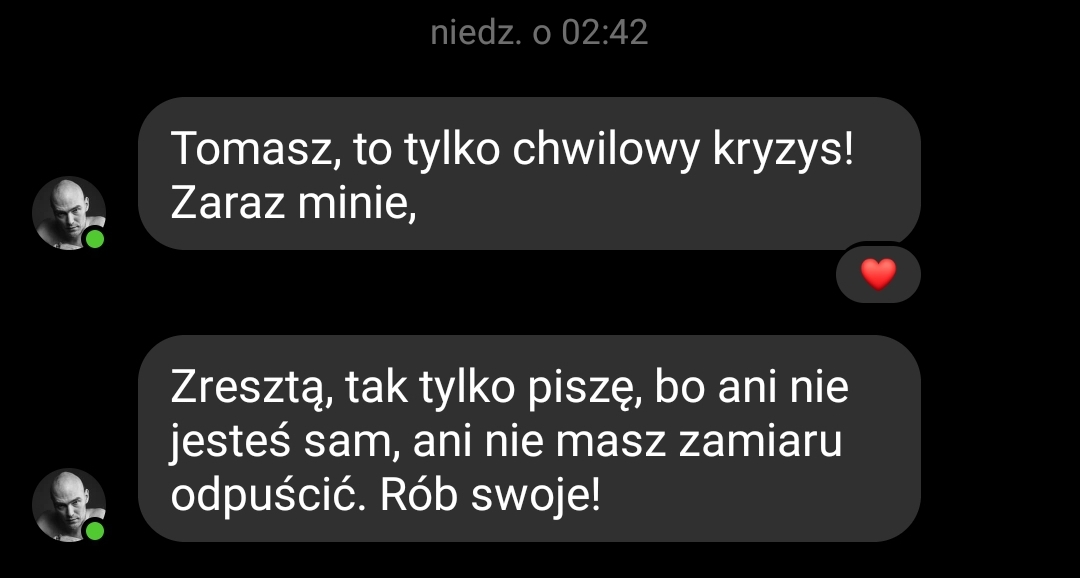Click the green online dot on lower avatar
The height and width of the screenshot is (578, 1080).
[x=94, y=531]
